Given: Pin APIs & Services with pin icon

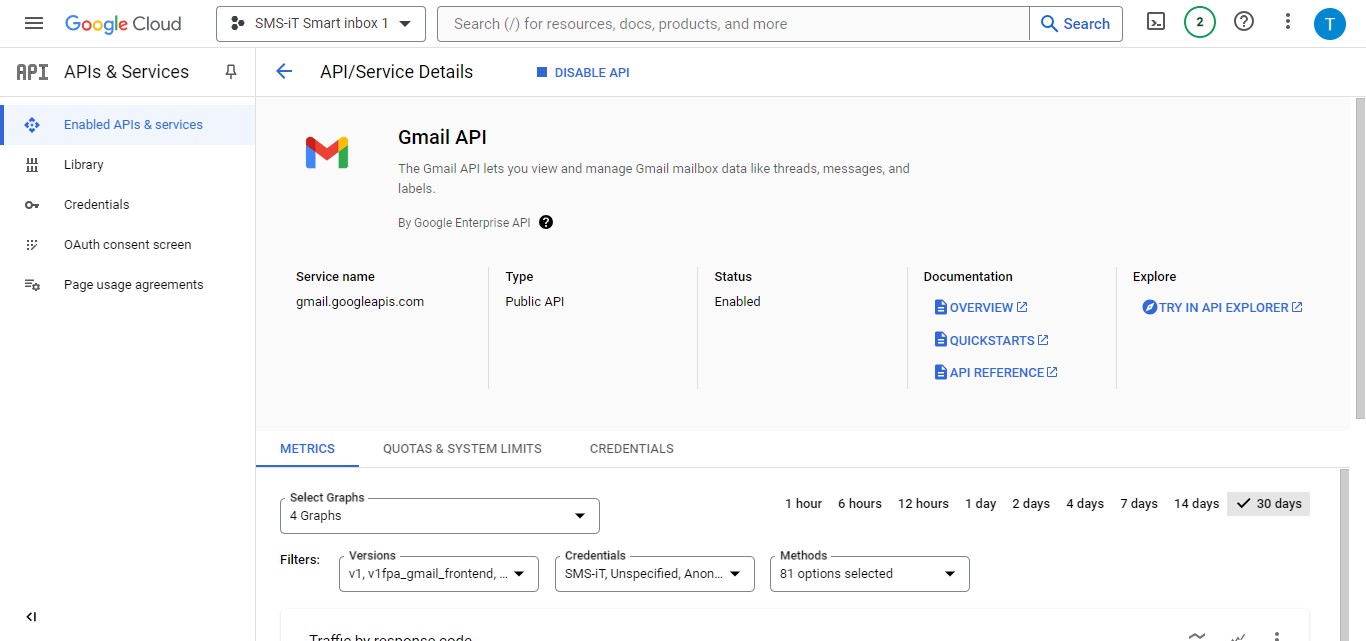Looking at the screenshot, I should (231, 72).
